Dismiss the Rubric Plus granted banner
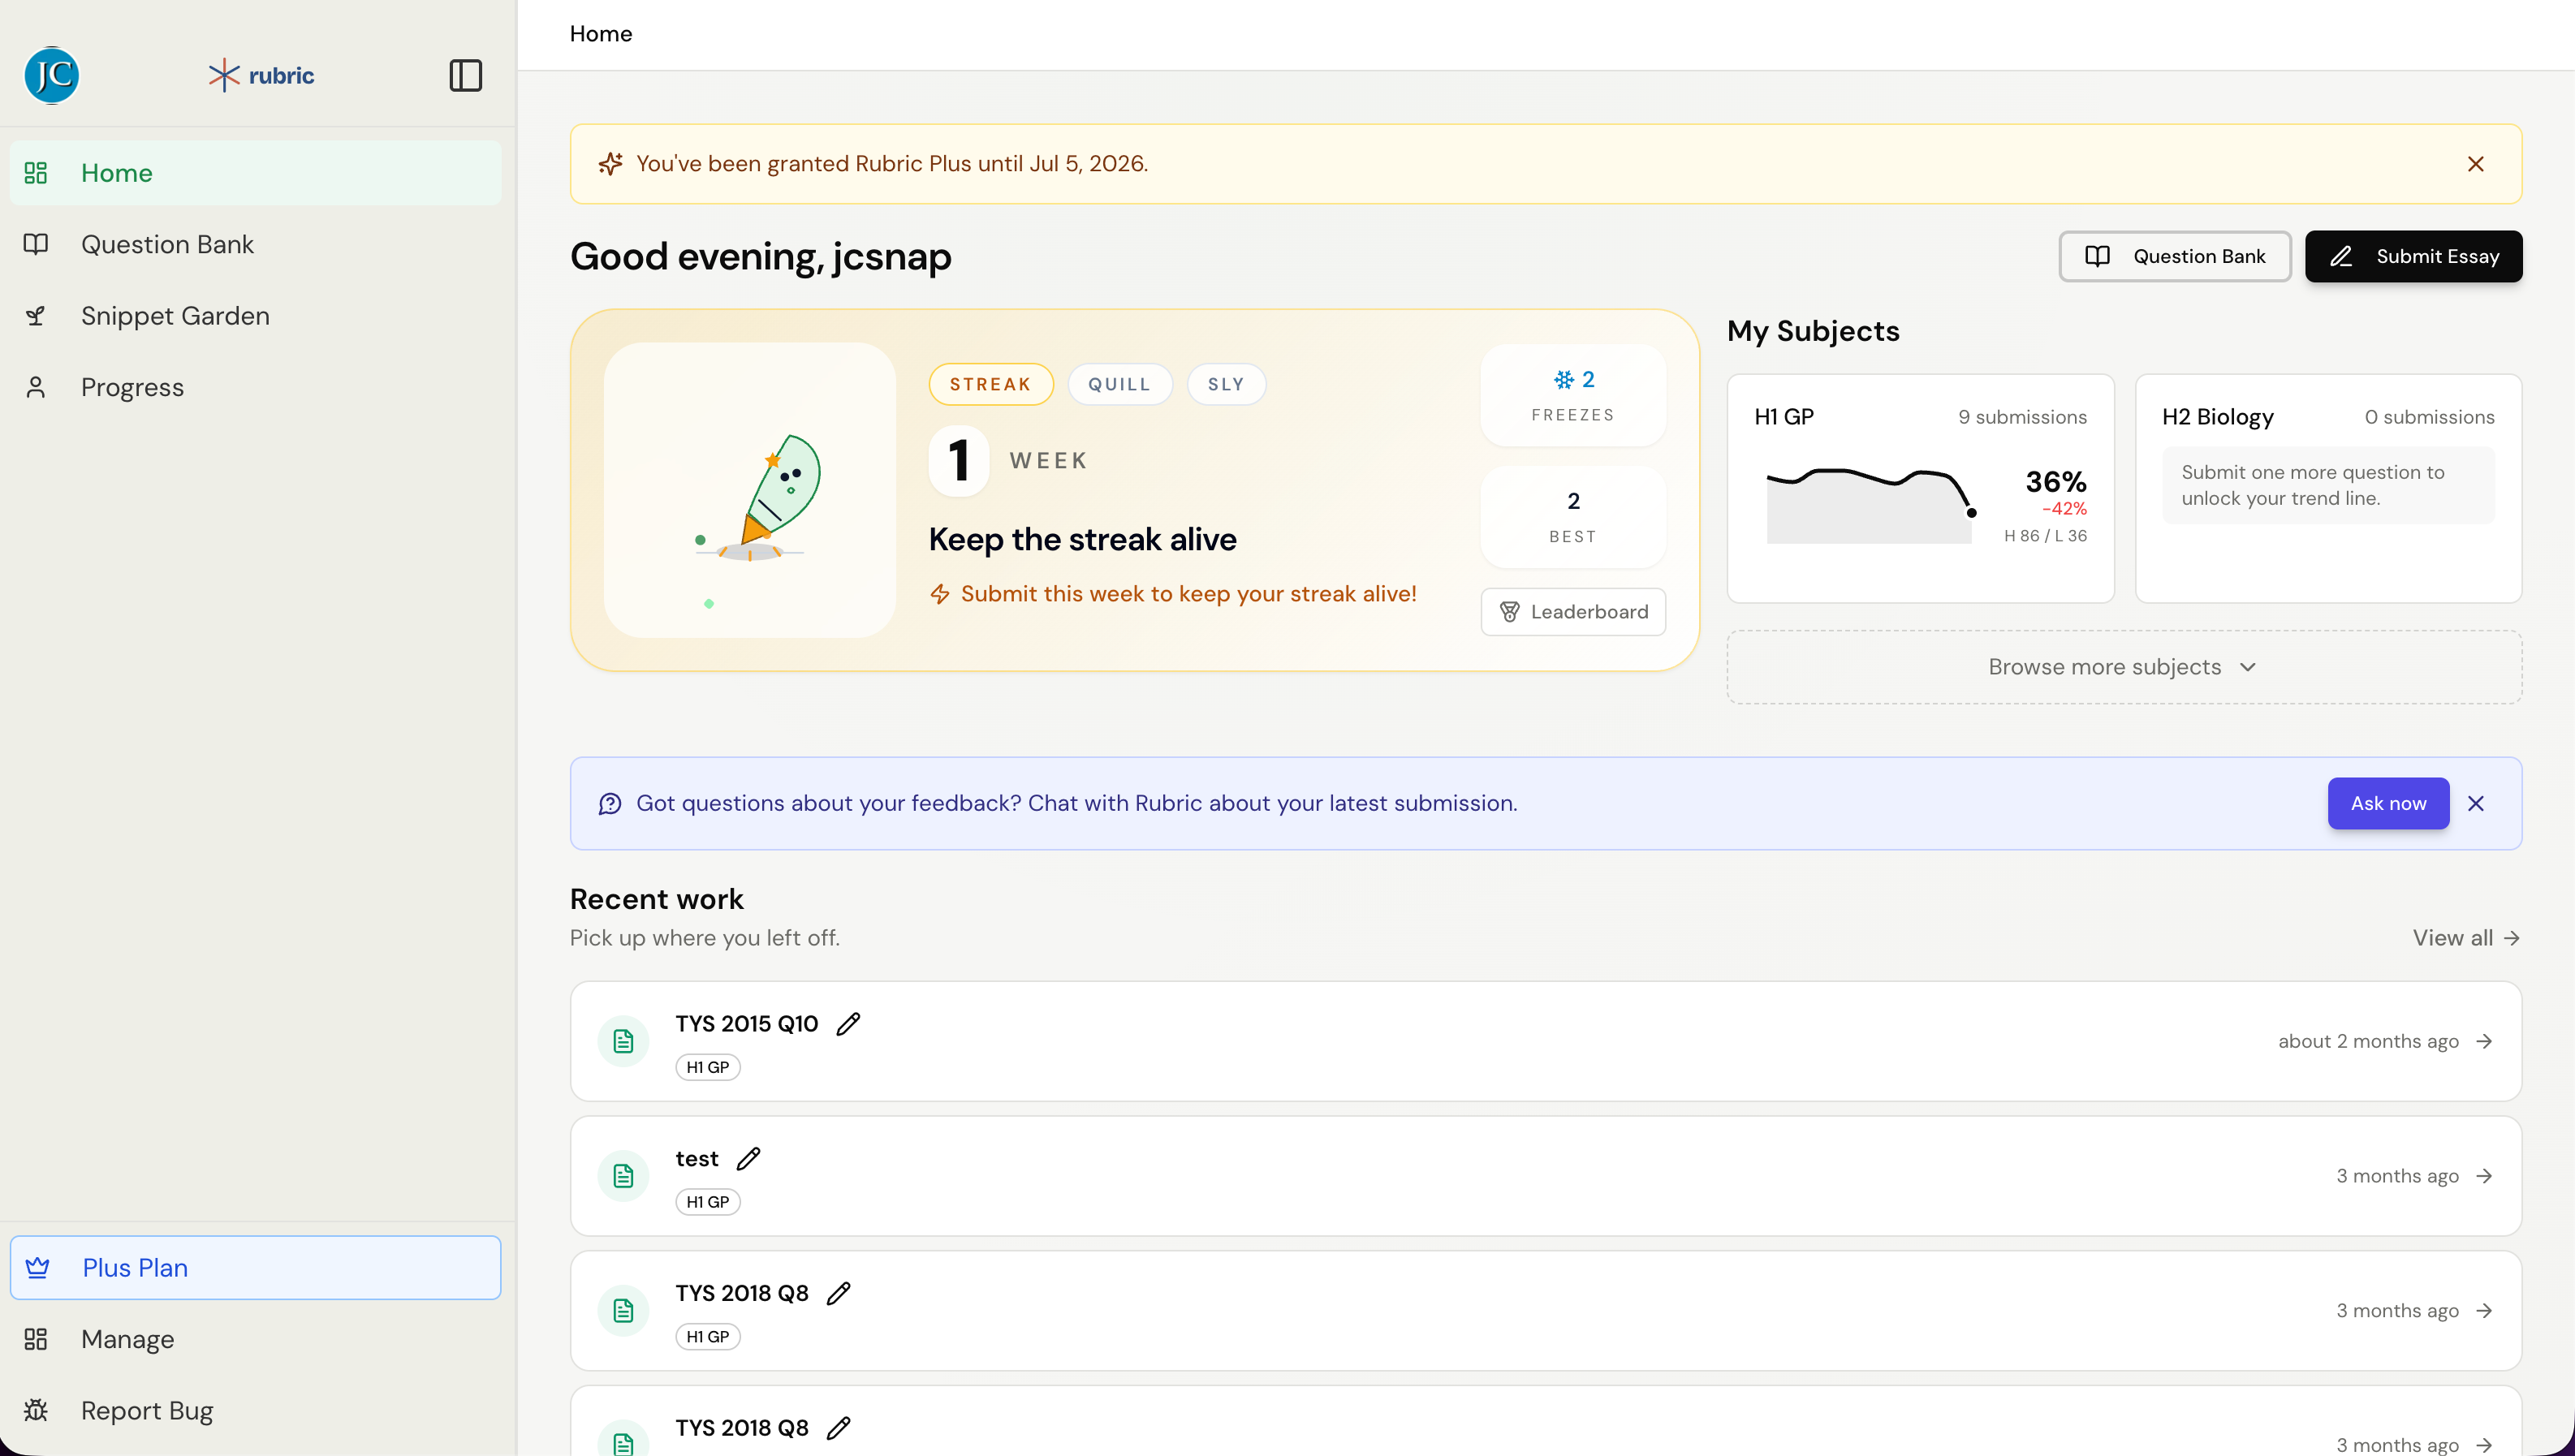The height and width of the screenshot is (1456, 2575). (2475, 164)
